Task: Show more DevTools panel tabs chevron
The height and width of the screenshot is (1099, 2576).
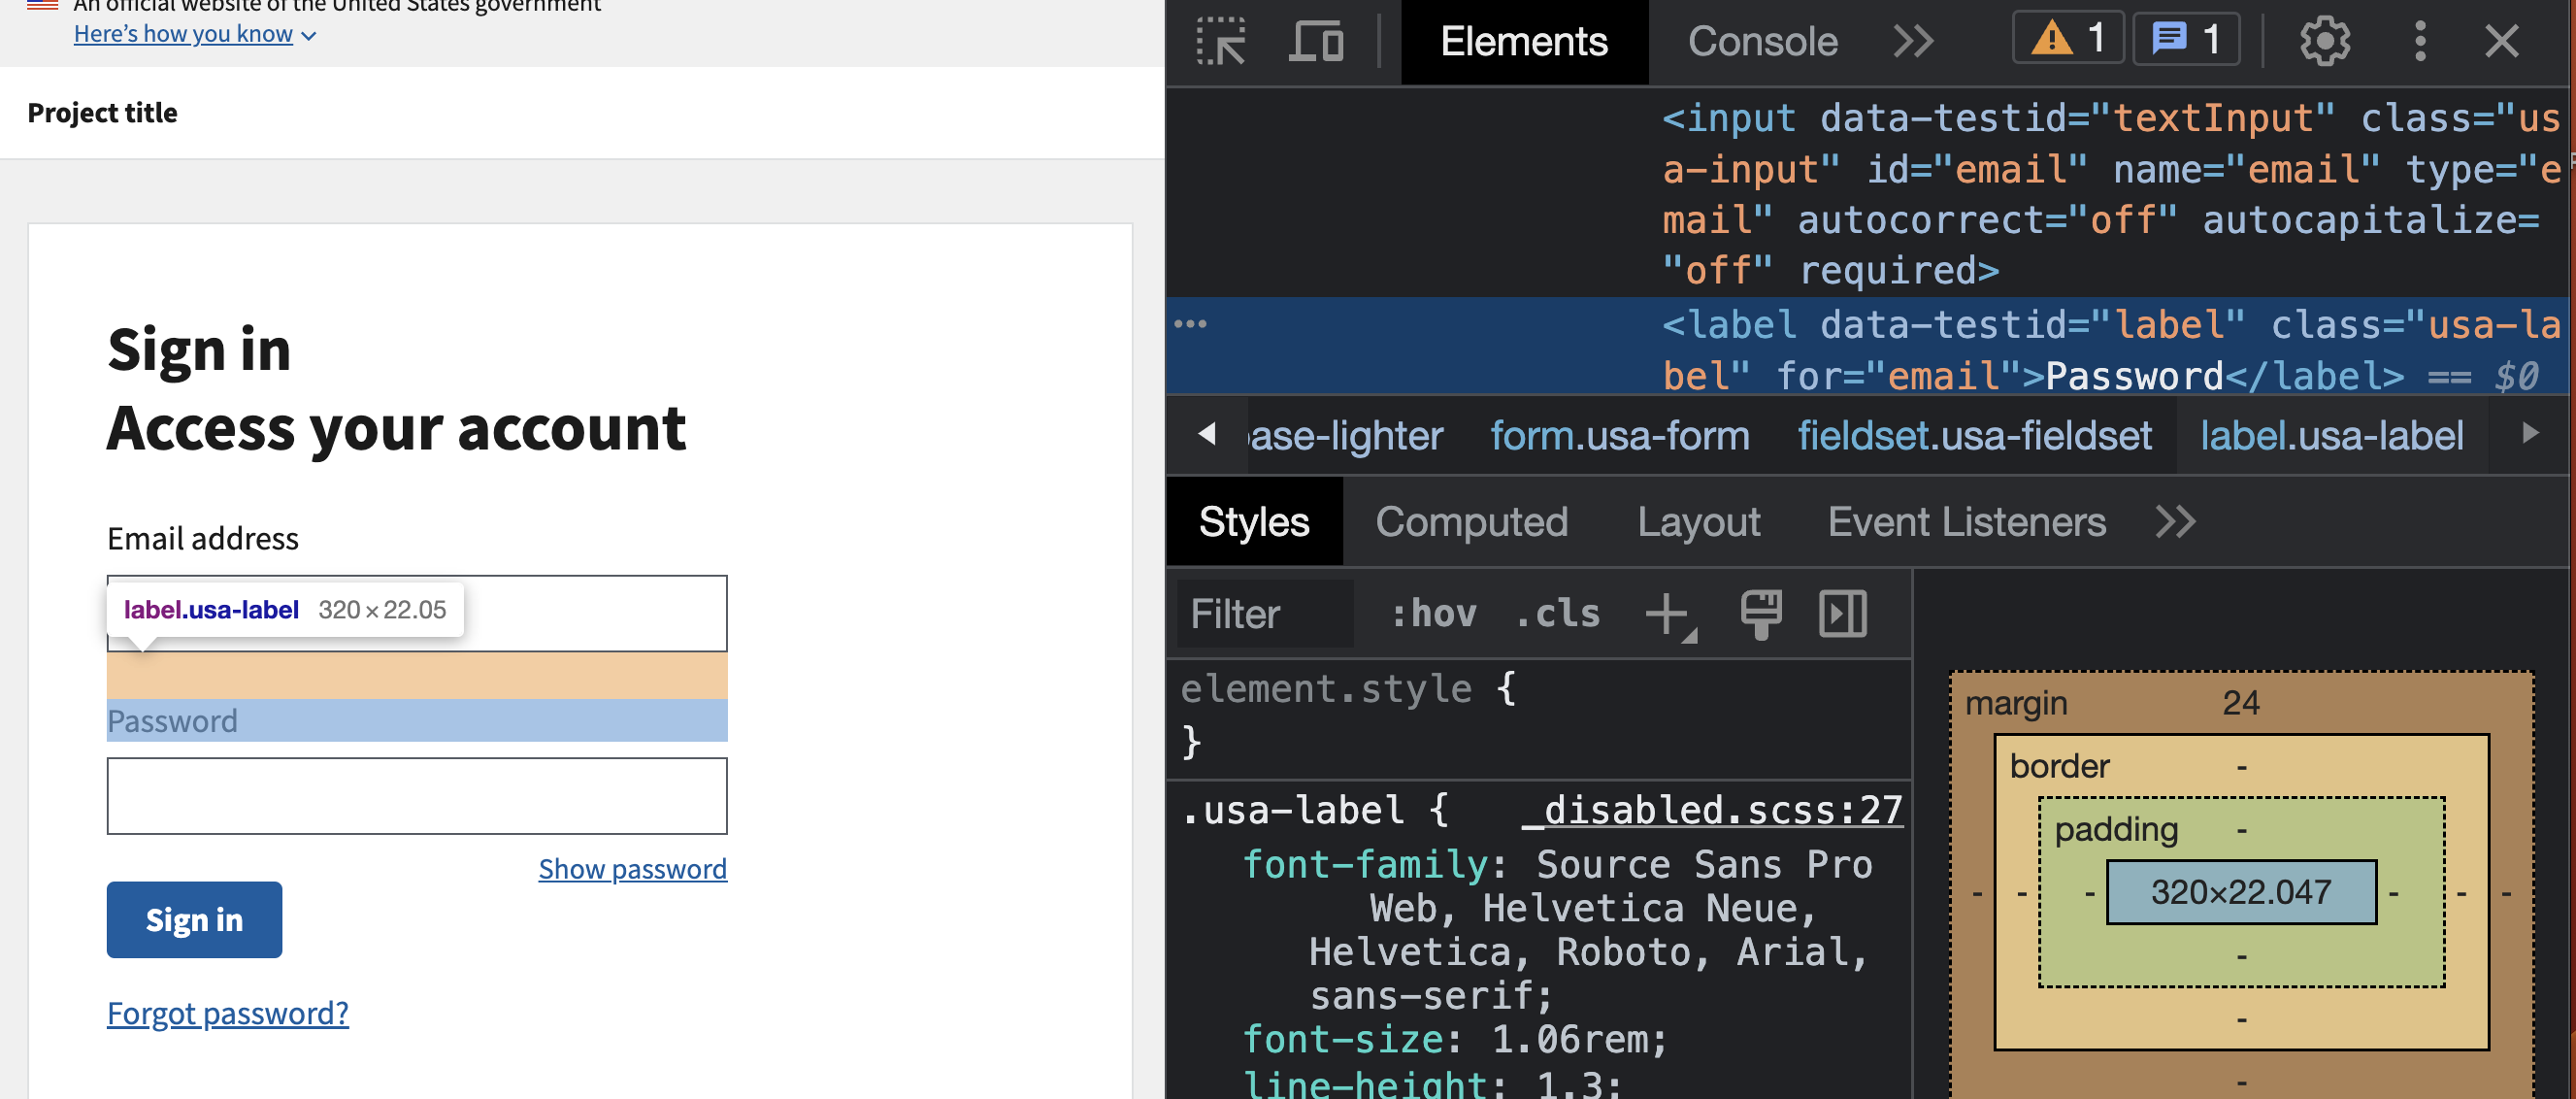Action: (x=1912, y=41)
